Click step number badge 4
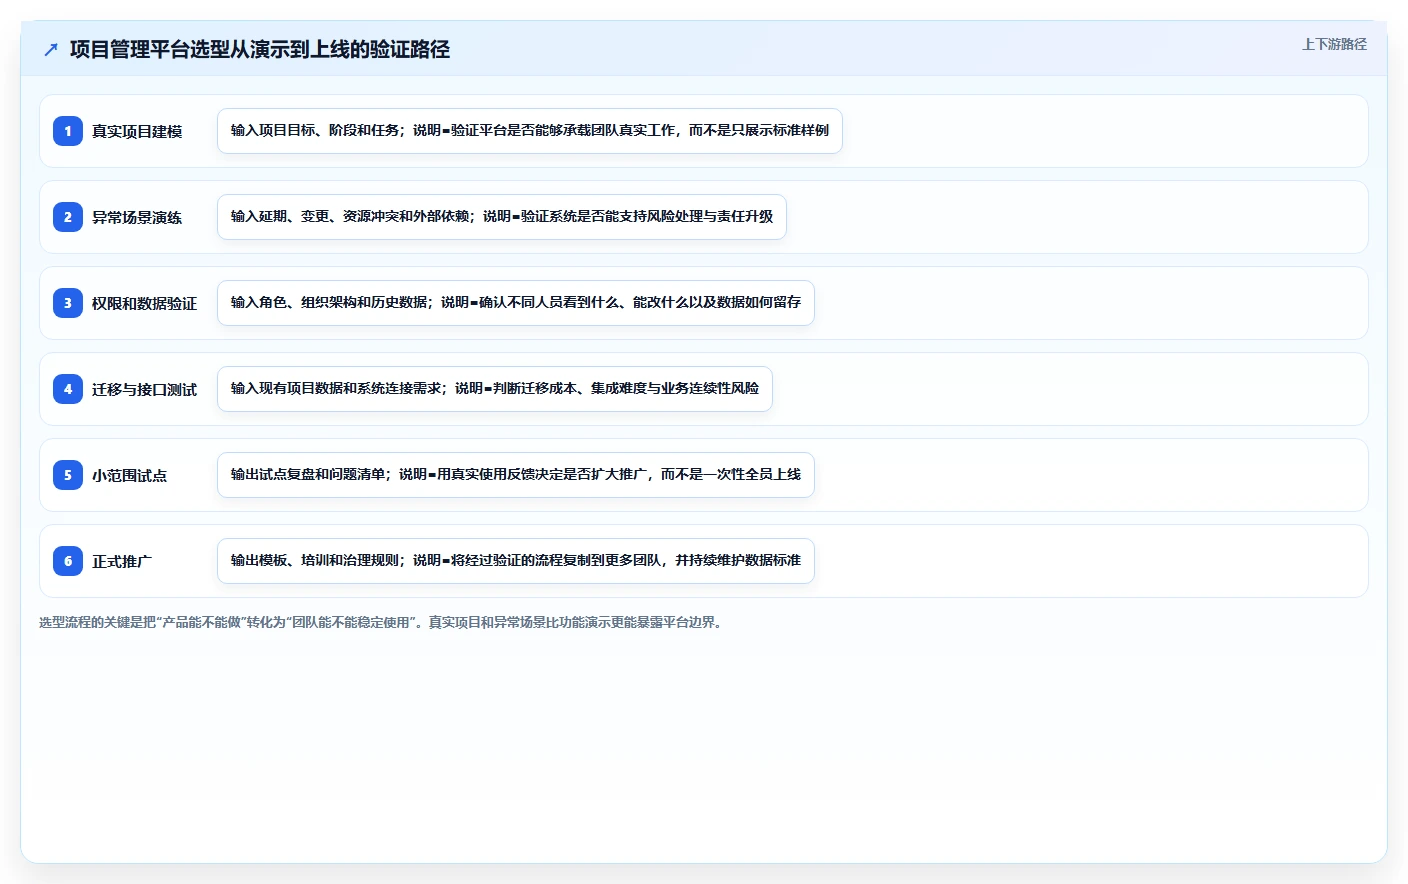Image resolution: width=1408 pixels, height=884 pixels. pyautogui.click(x=68, y=389)
